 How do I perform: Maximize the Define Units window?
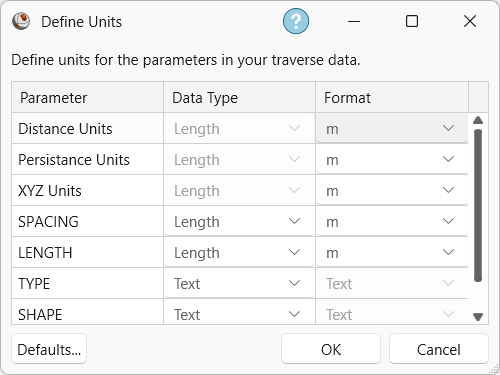412,21
